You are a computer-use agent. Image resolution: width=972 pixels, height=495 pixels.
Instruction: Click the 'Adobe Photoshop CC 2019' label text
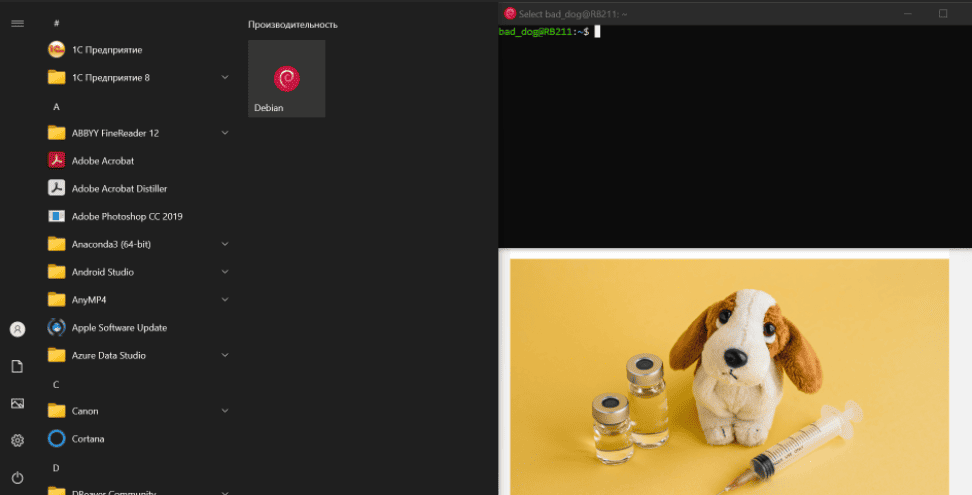pos(127,216)
